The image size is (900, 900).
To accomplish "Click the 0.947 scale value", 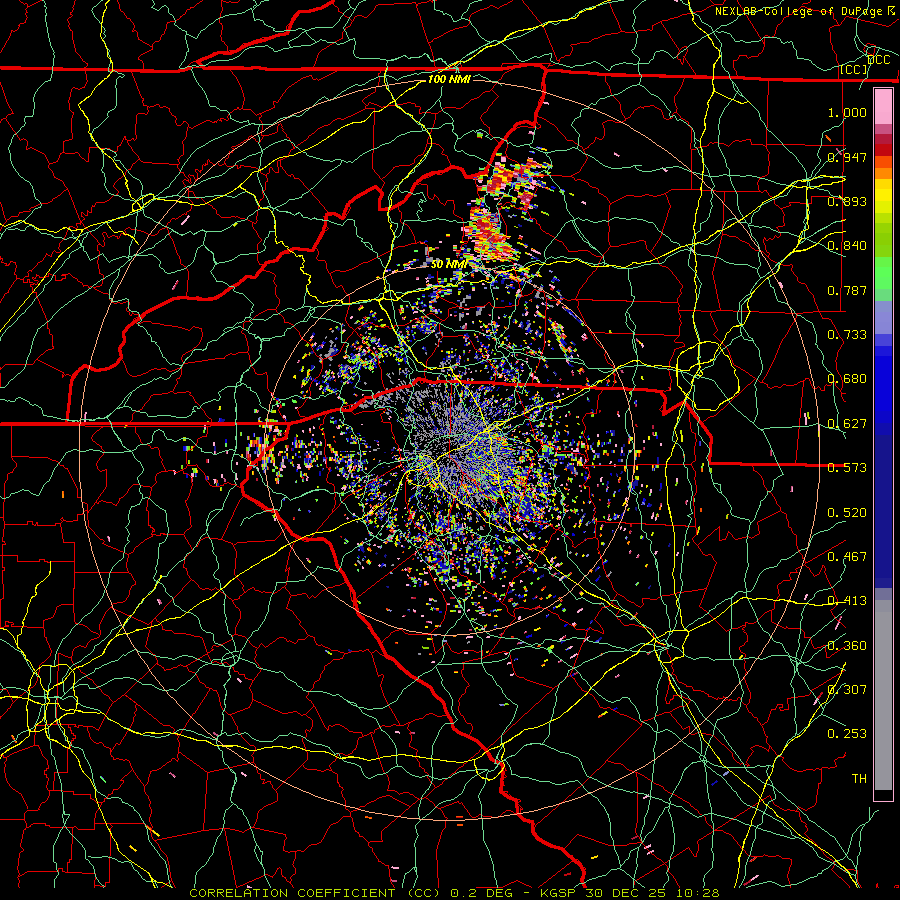I will (847, 157).
